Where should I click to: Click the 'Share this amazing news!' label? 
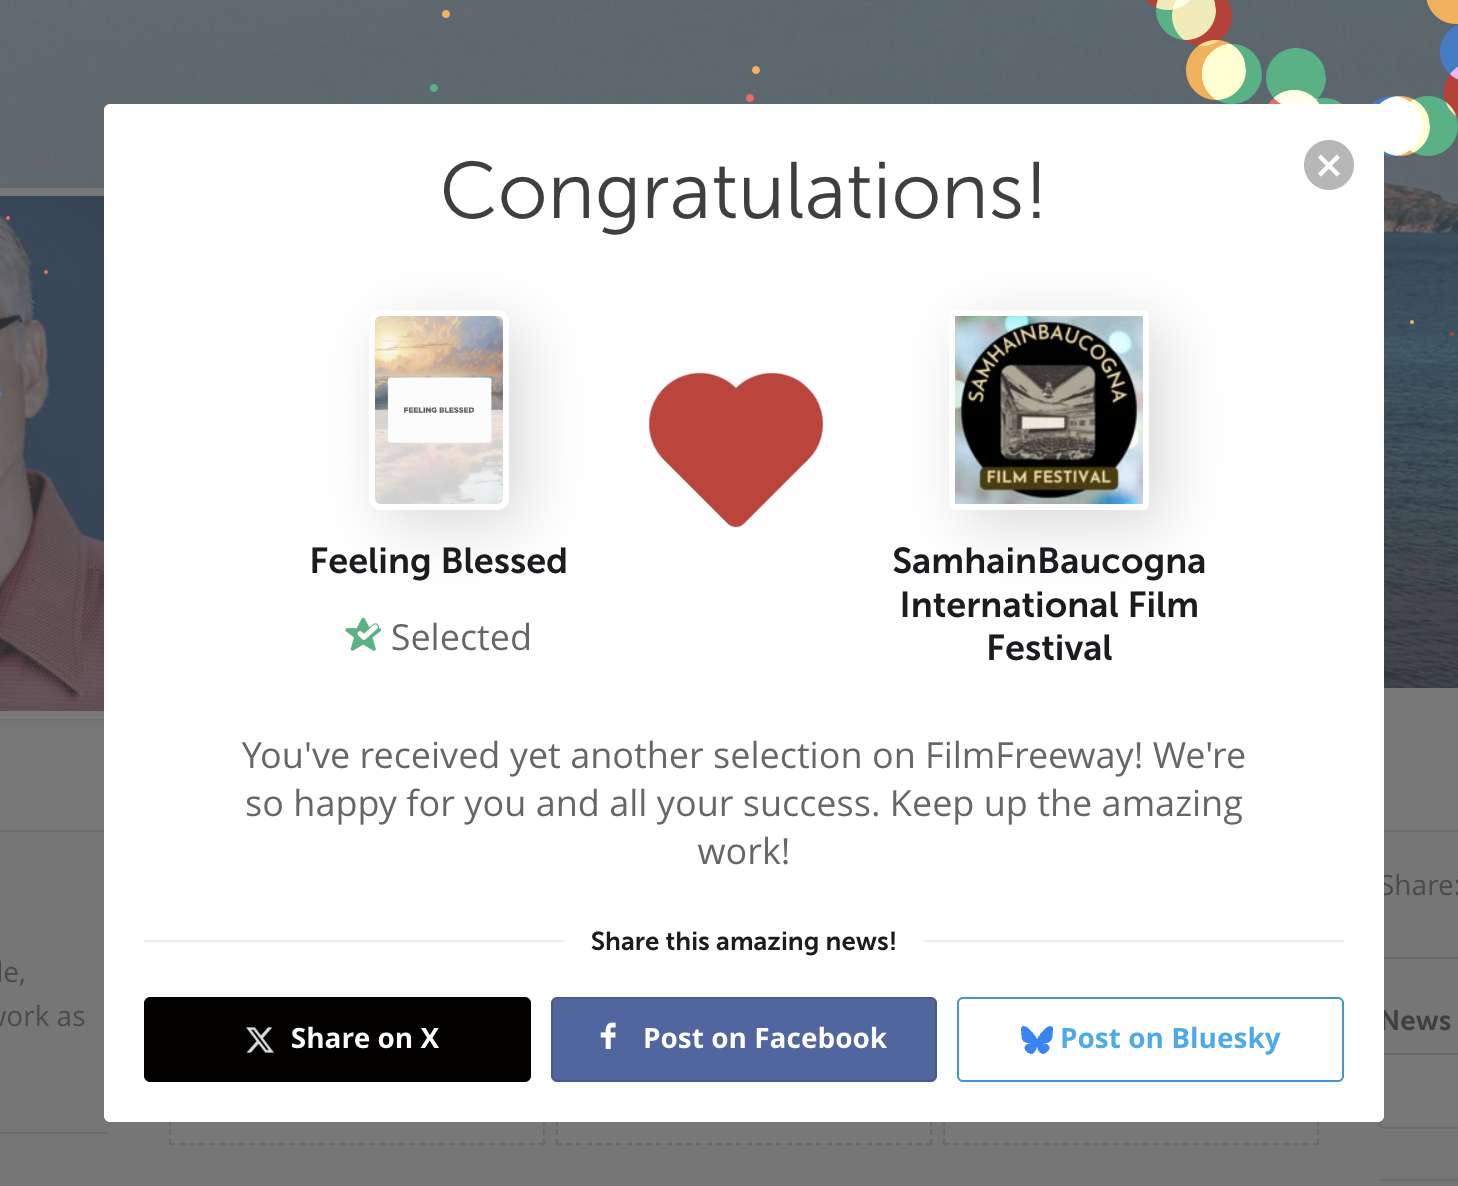[x=743, y=941]
